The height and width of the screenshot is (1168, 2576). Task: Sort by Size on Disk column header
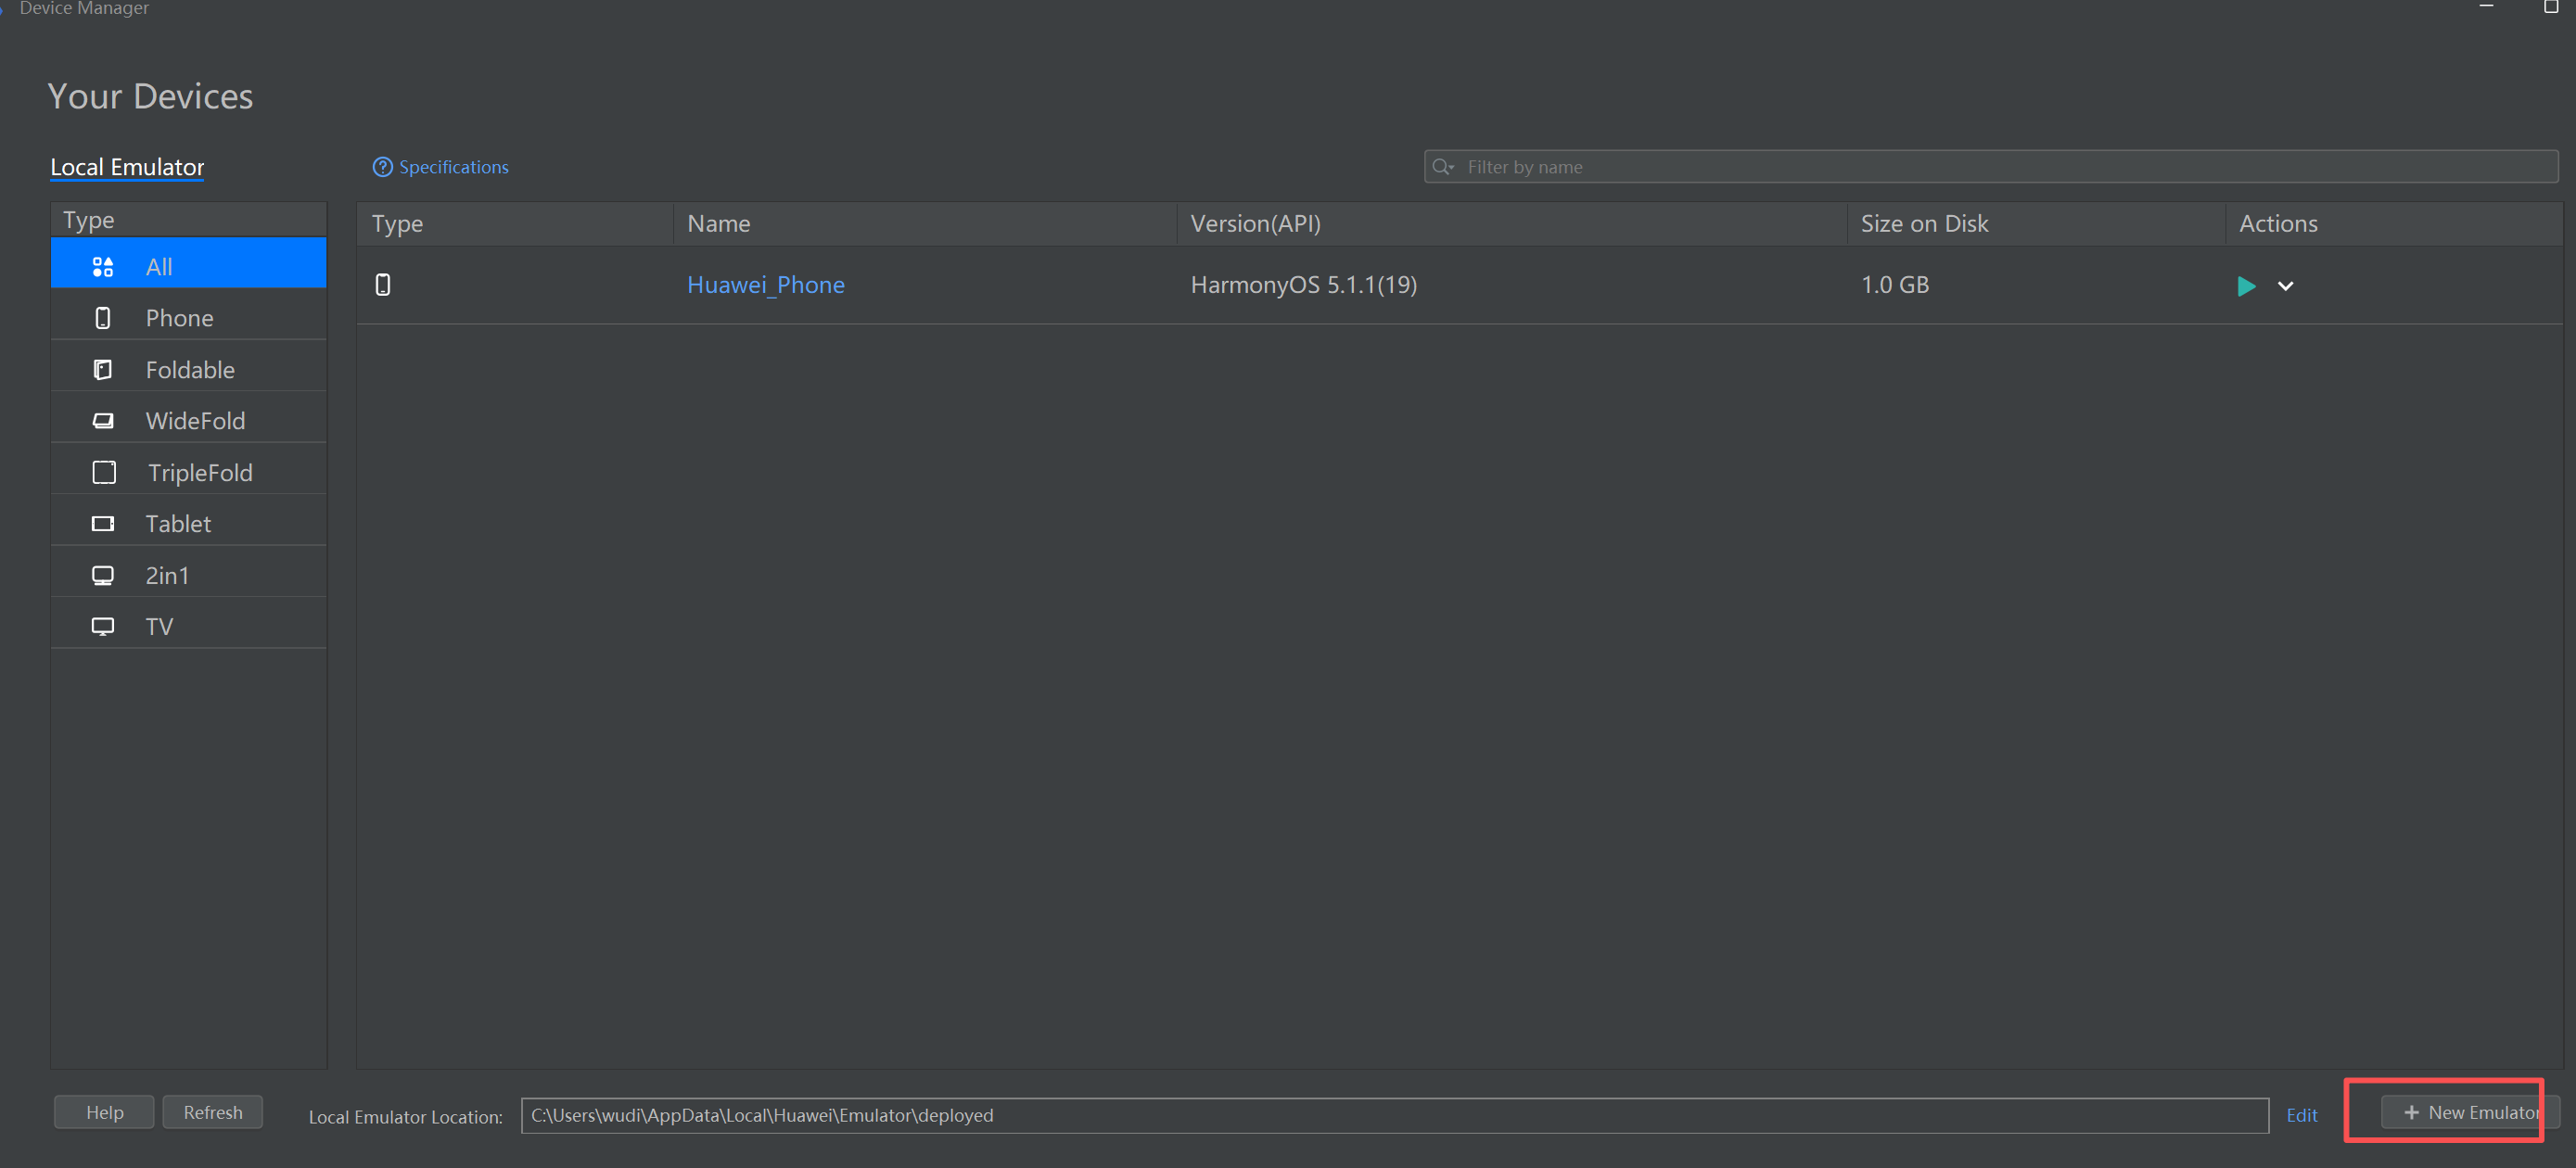1924,224
